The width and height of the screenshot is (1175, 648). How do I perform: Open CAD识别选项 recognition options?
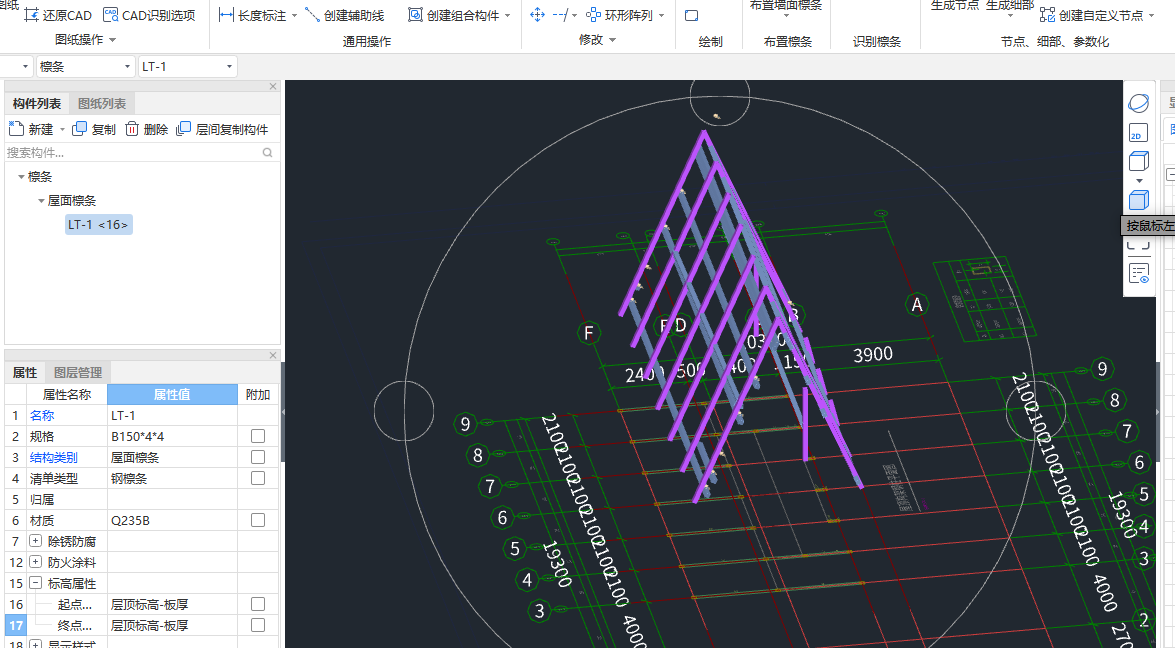coord(149,15)
